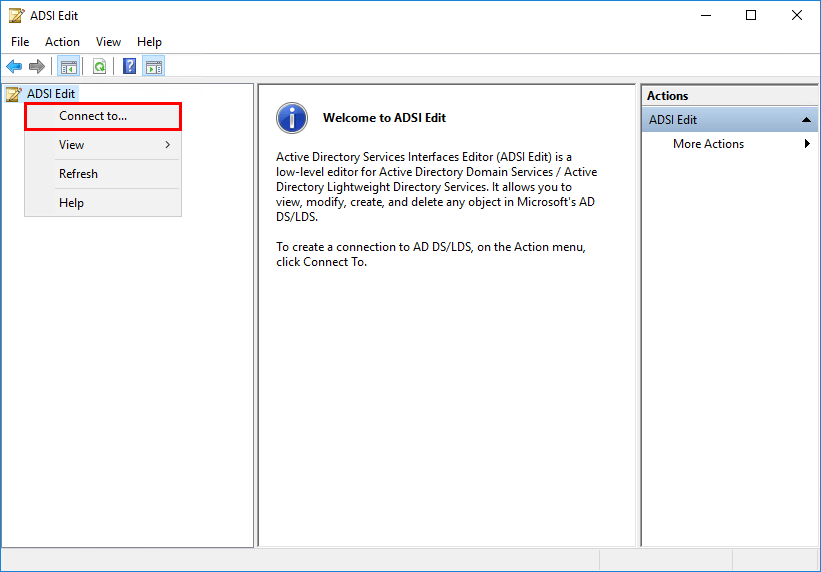The width and height of the screenshot is (821, 572).
Task: Choose Help in context menu
Action: (x=103, y=203)
